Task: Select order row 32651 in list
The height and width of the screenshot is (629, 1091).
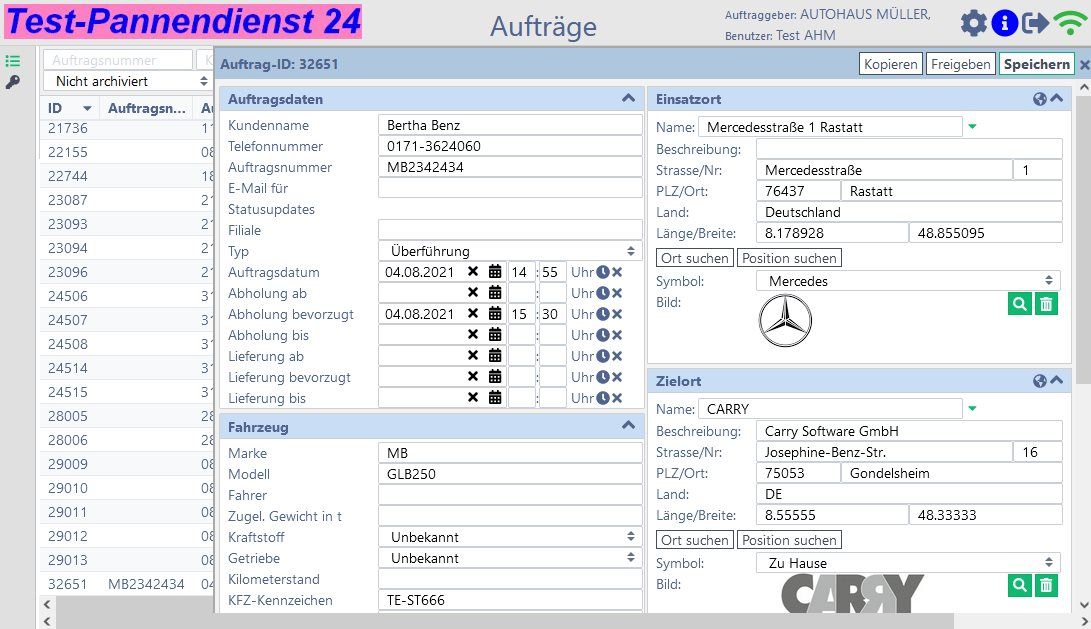Action: (127, 584)
